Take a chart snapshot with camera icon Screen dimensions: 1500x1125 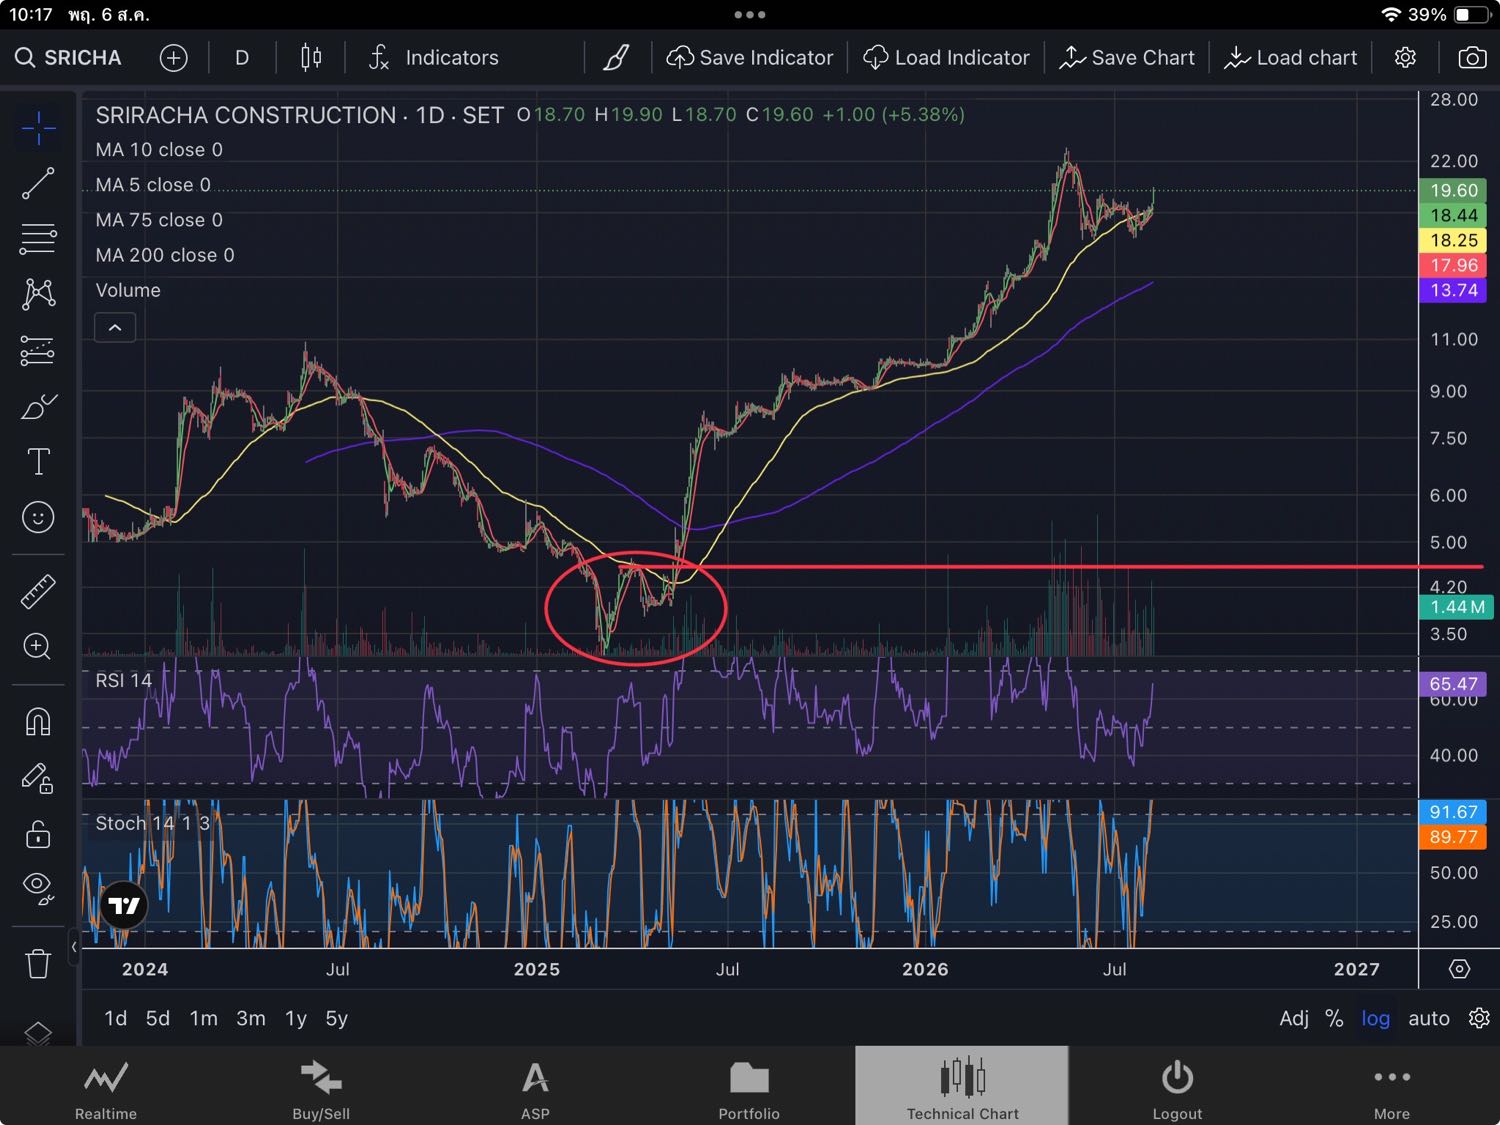click(1472, 58)
